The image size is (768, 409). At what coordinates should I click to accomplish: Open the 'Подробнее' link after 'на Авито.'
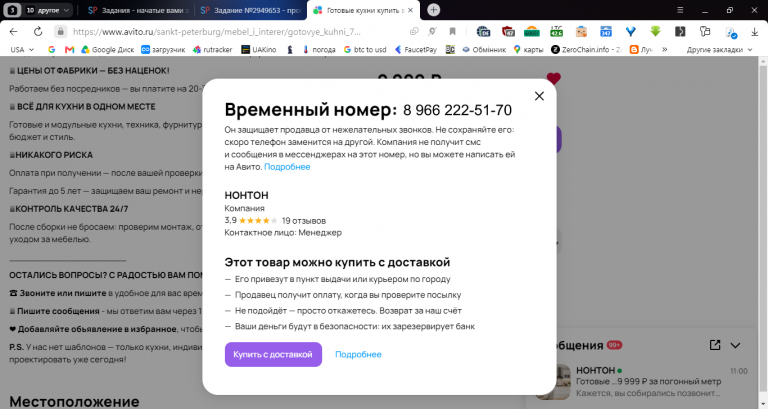[x=287, y=167]
